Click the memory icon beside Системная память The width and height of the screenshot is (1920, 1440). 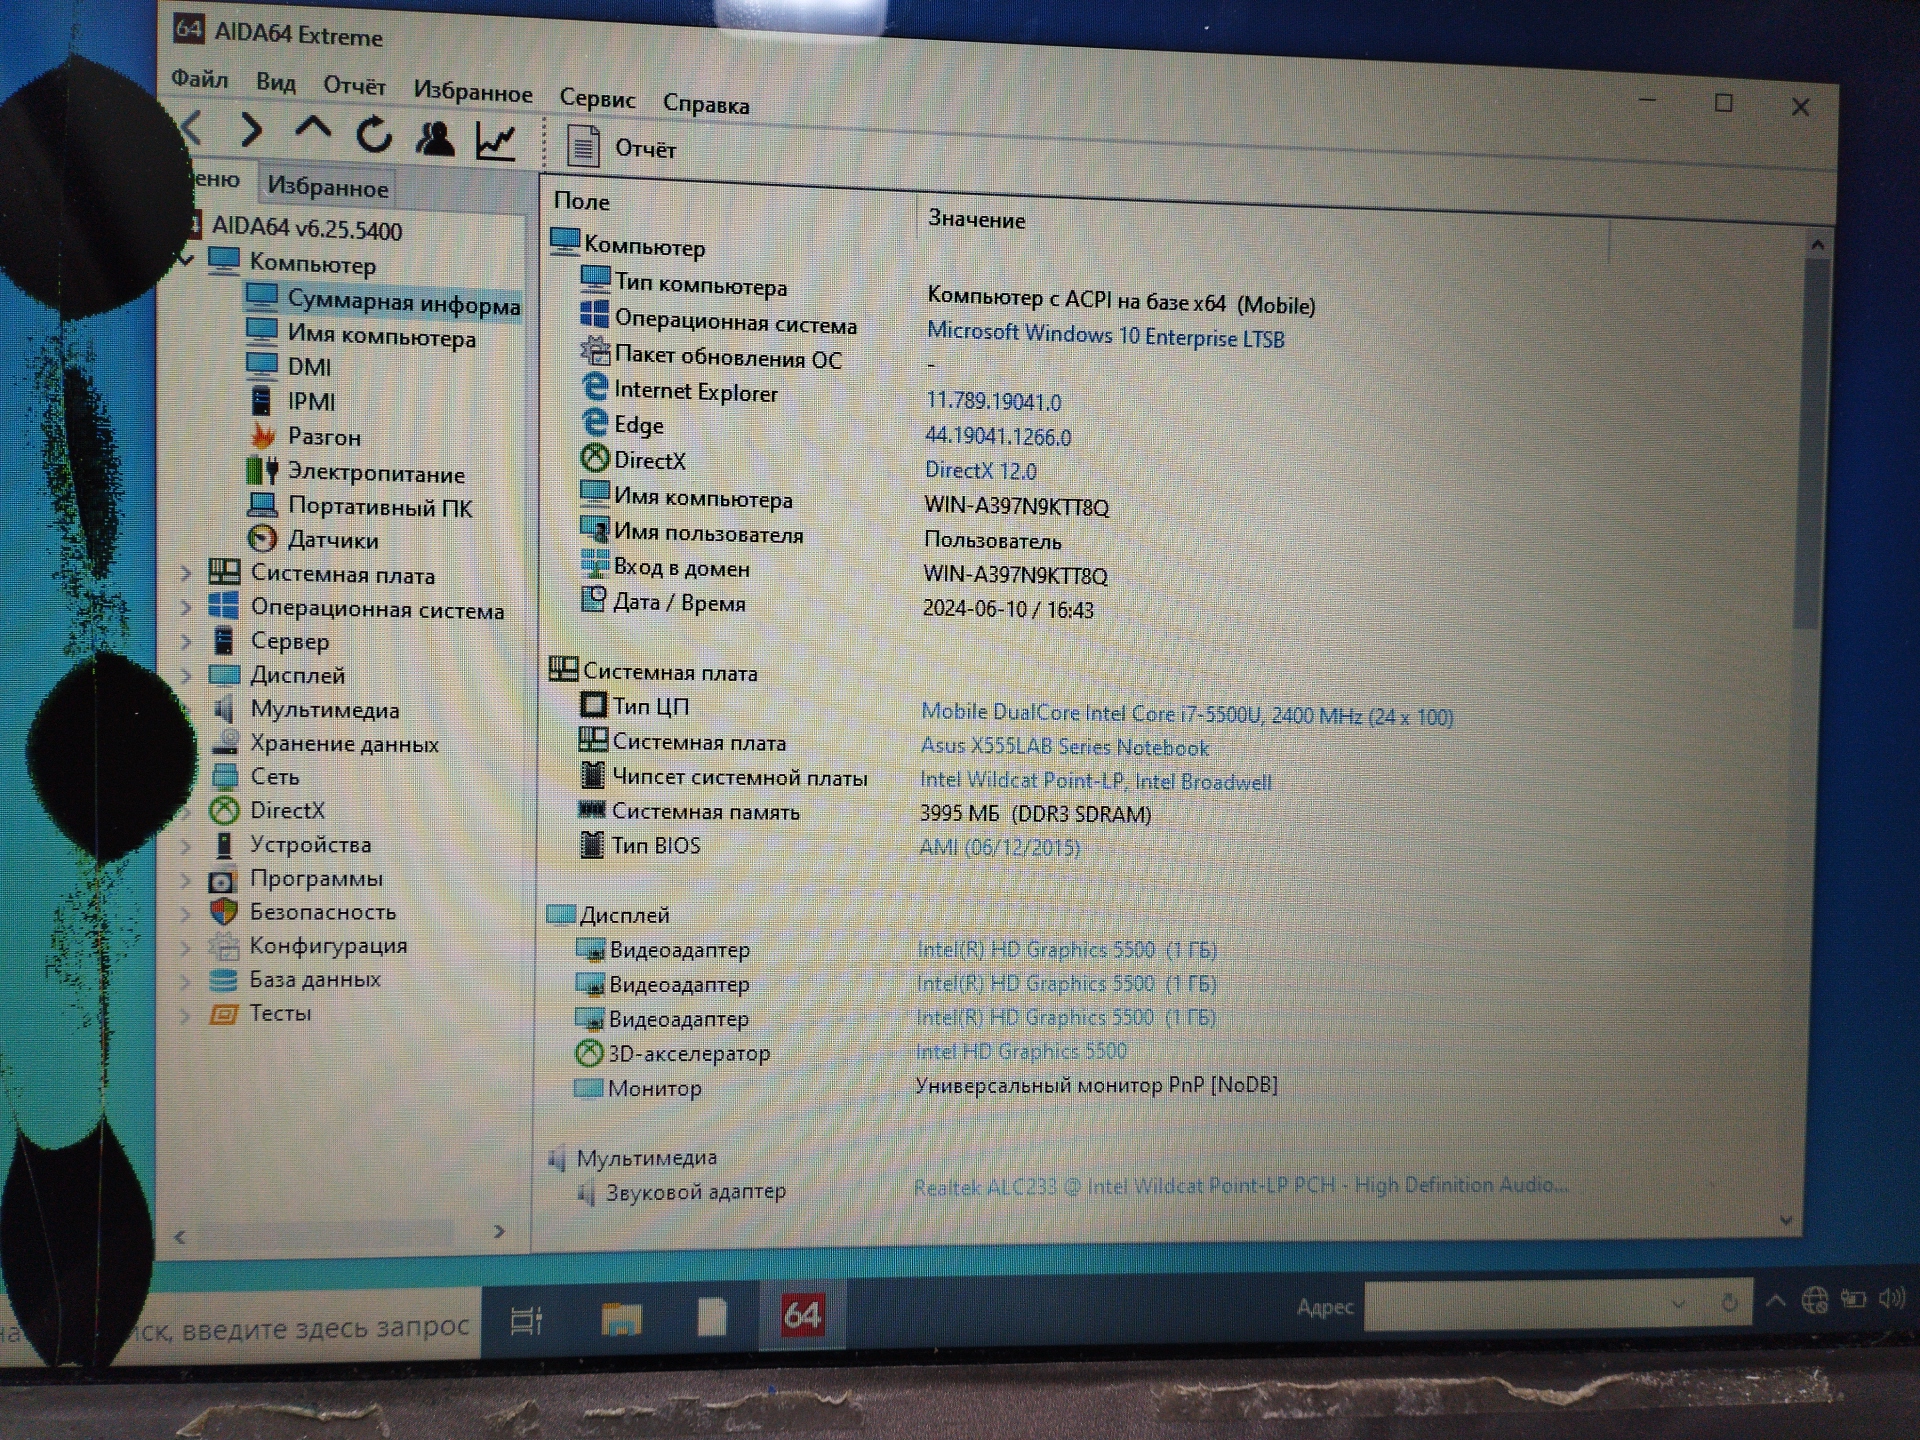tap(592, 809)
